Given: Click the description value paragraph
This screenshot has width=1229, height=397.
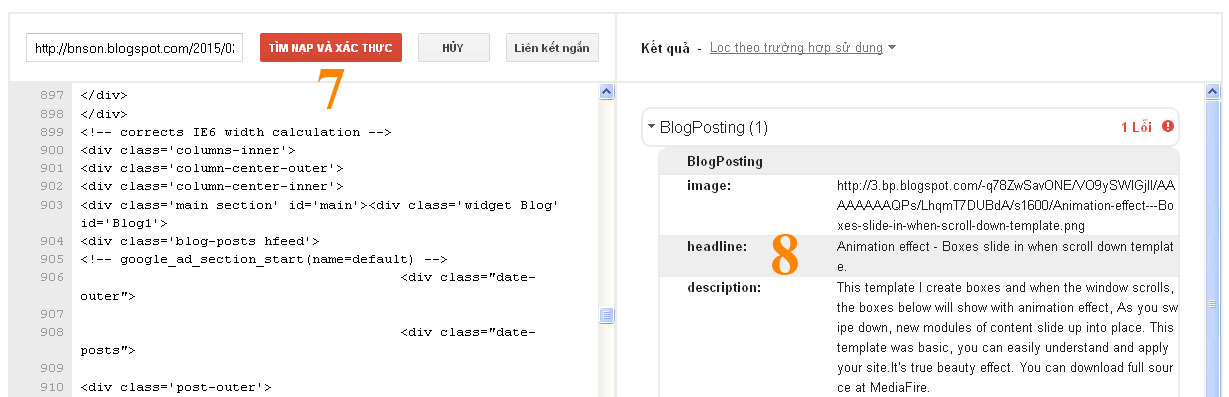Looking at the screenshot, I should coord(1007,337).
